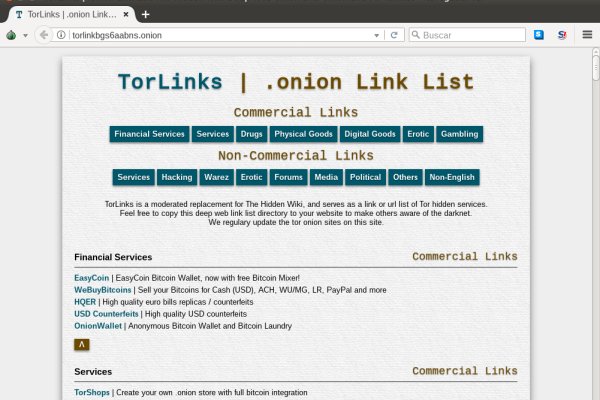Go back using the back arrow
This screenshot has width=600, height=400.
pos(43,35)
